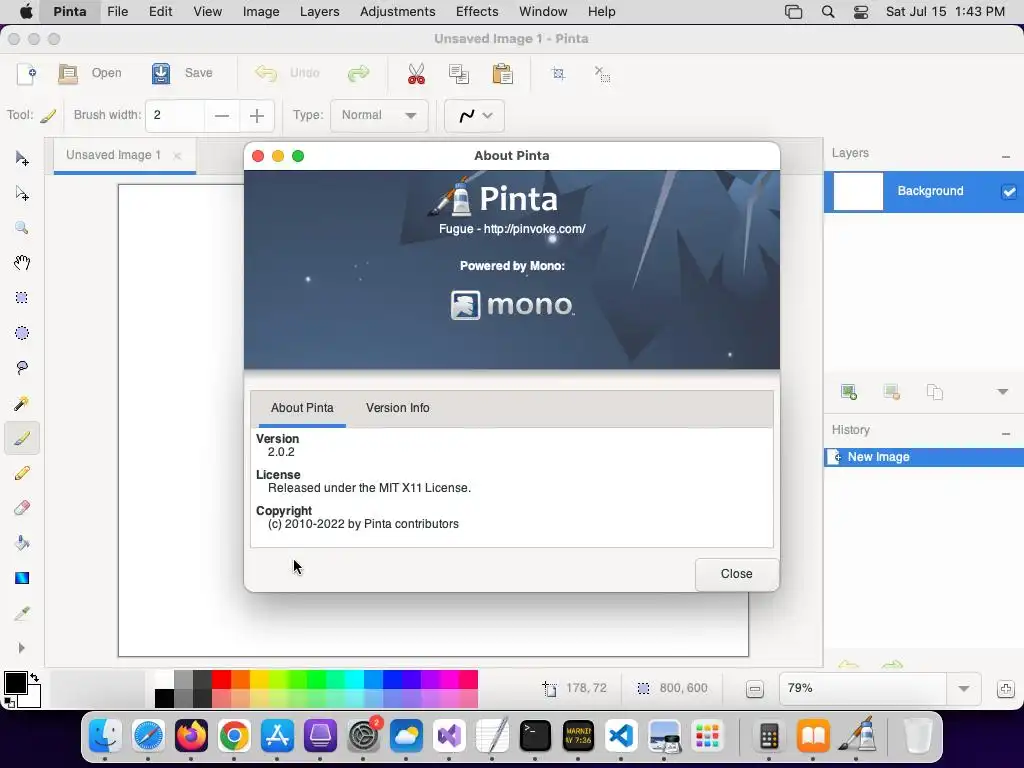The height and width of the screenshot is (768, 1024).
Task: Select the Zoom magnifier tool
Action: pos(22,228)
